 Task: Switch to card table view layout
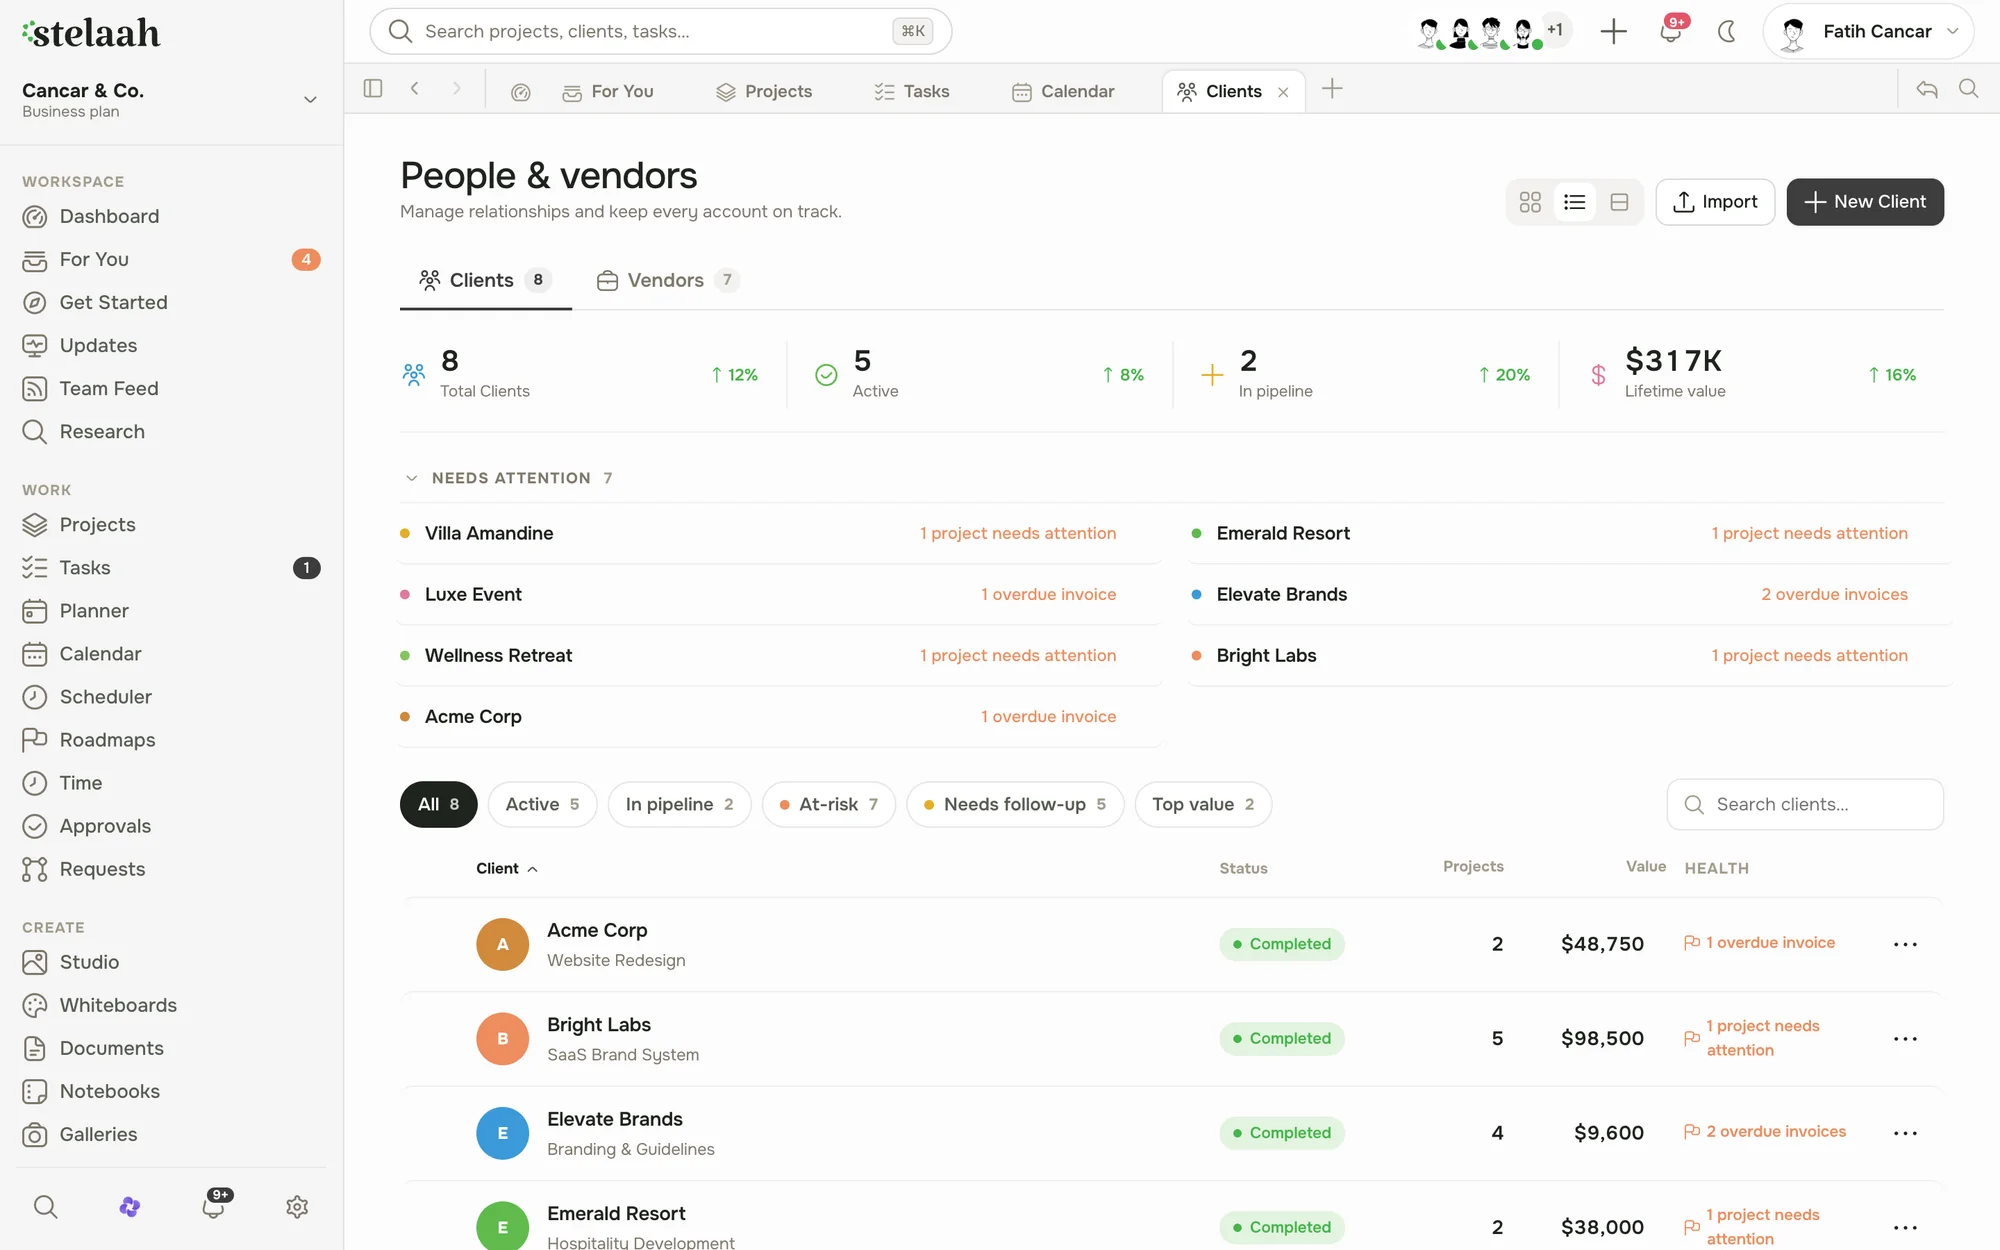pos(1619,202)
